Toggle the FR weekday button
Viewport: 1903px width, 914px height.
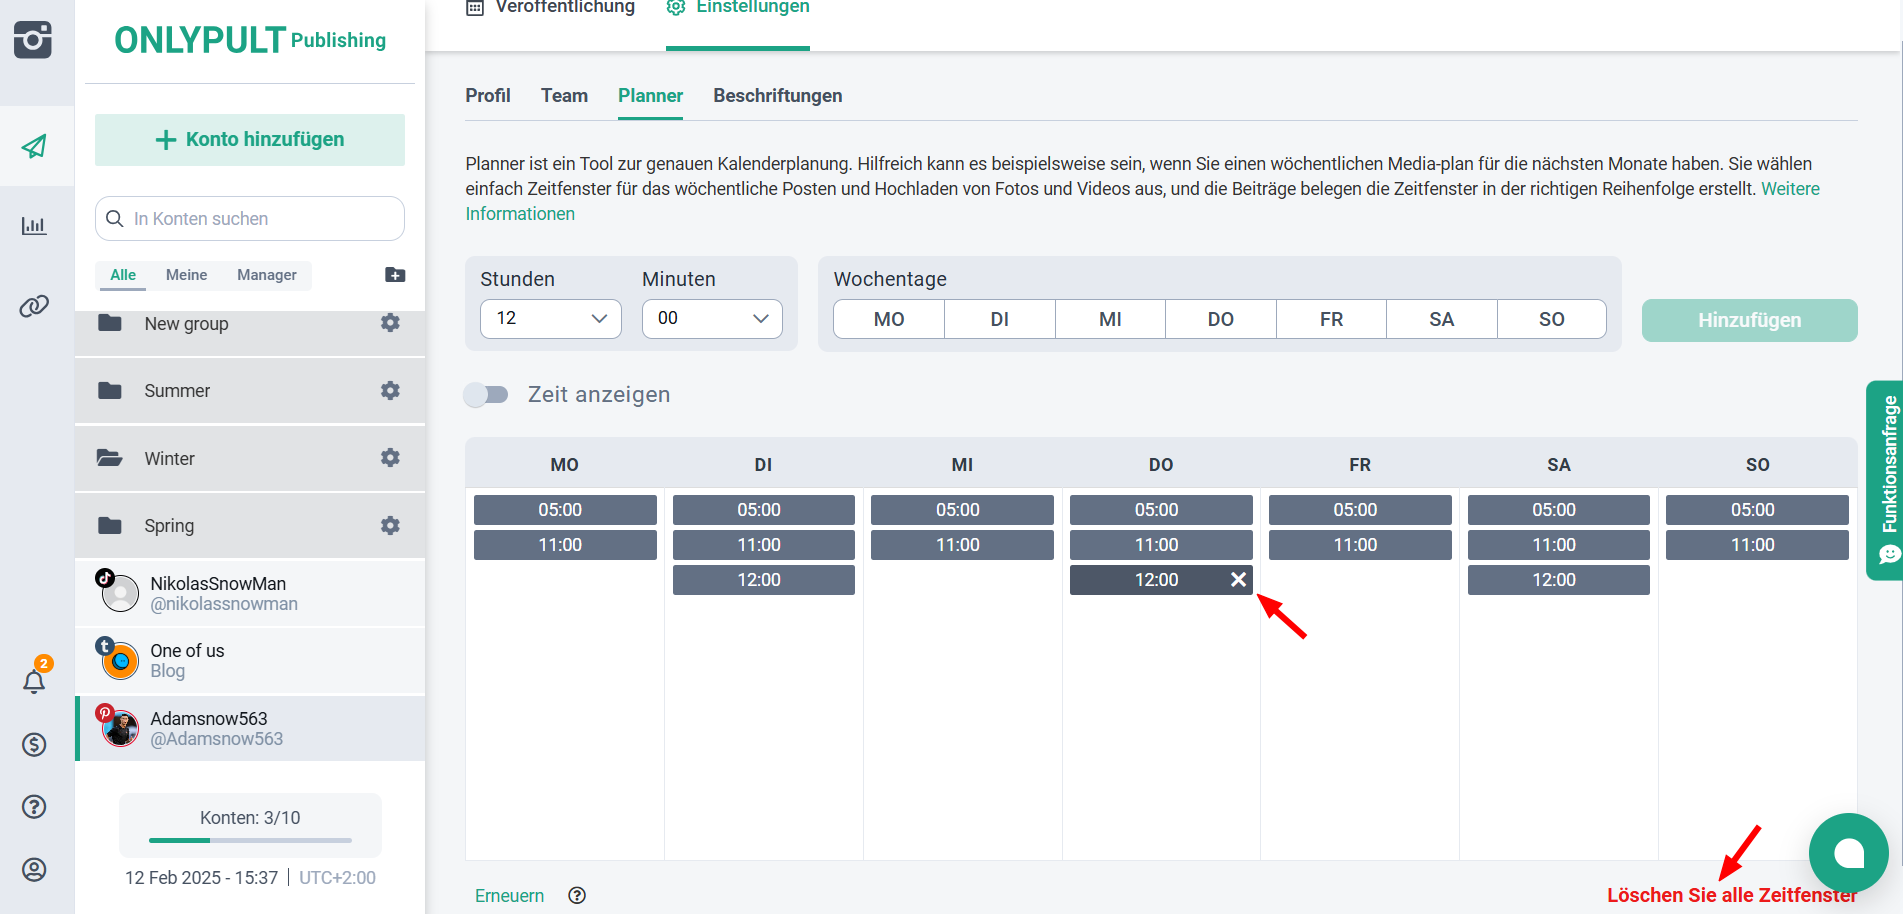pos(1331,320)
